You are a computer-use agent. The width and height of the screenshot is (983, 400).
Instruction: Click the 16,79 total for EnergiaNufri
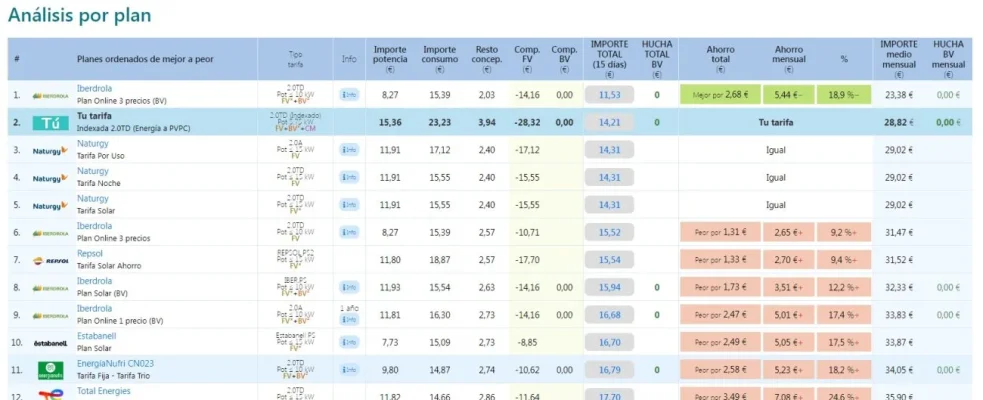[609, 370]
